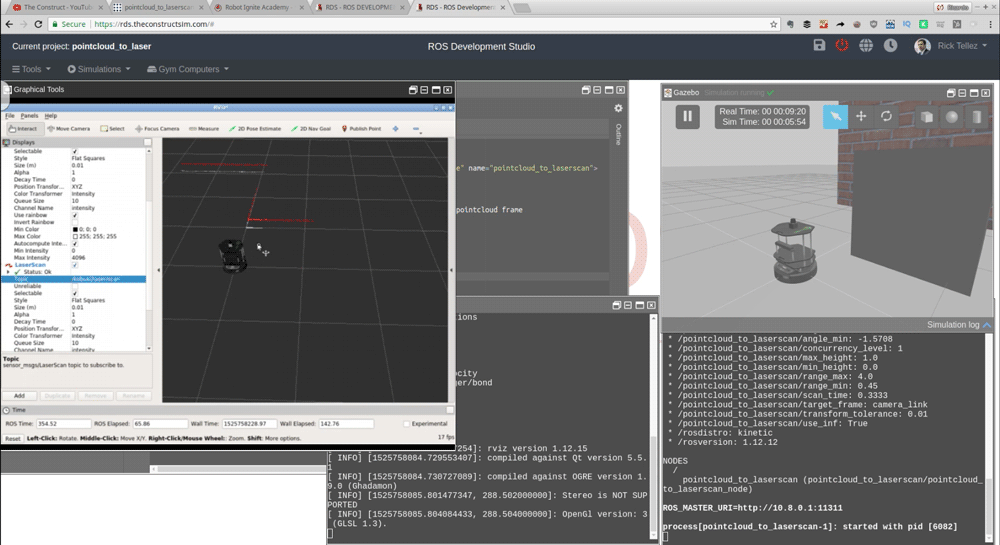Enable the Experimental checkbox in Time panel
Viewport: 1000px width, 545px height.
tap(406, 424)
